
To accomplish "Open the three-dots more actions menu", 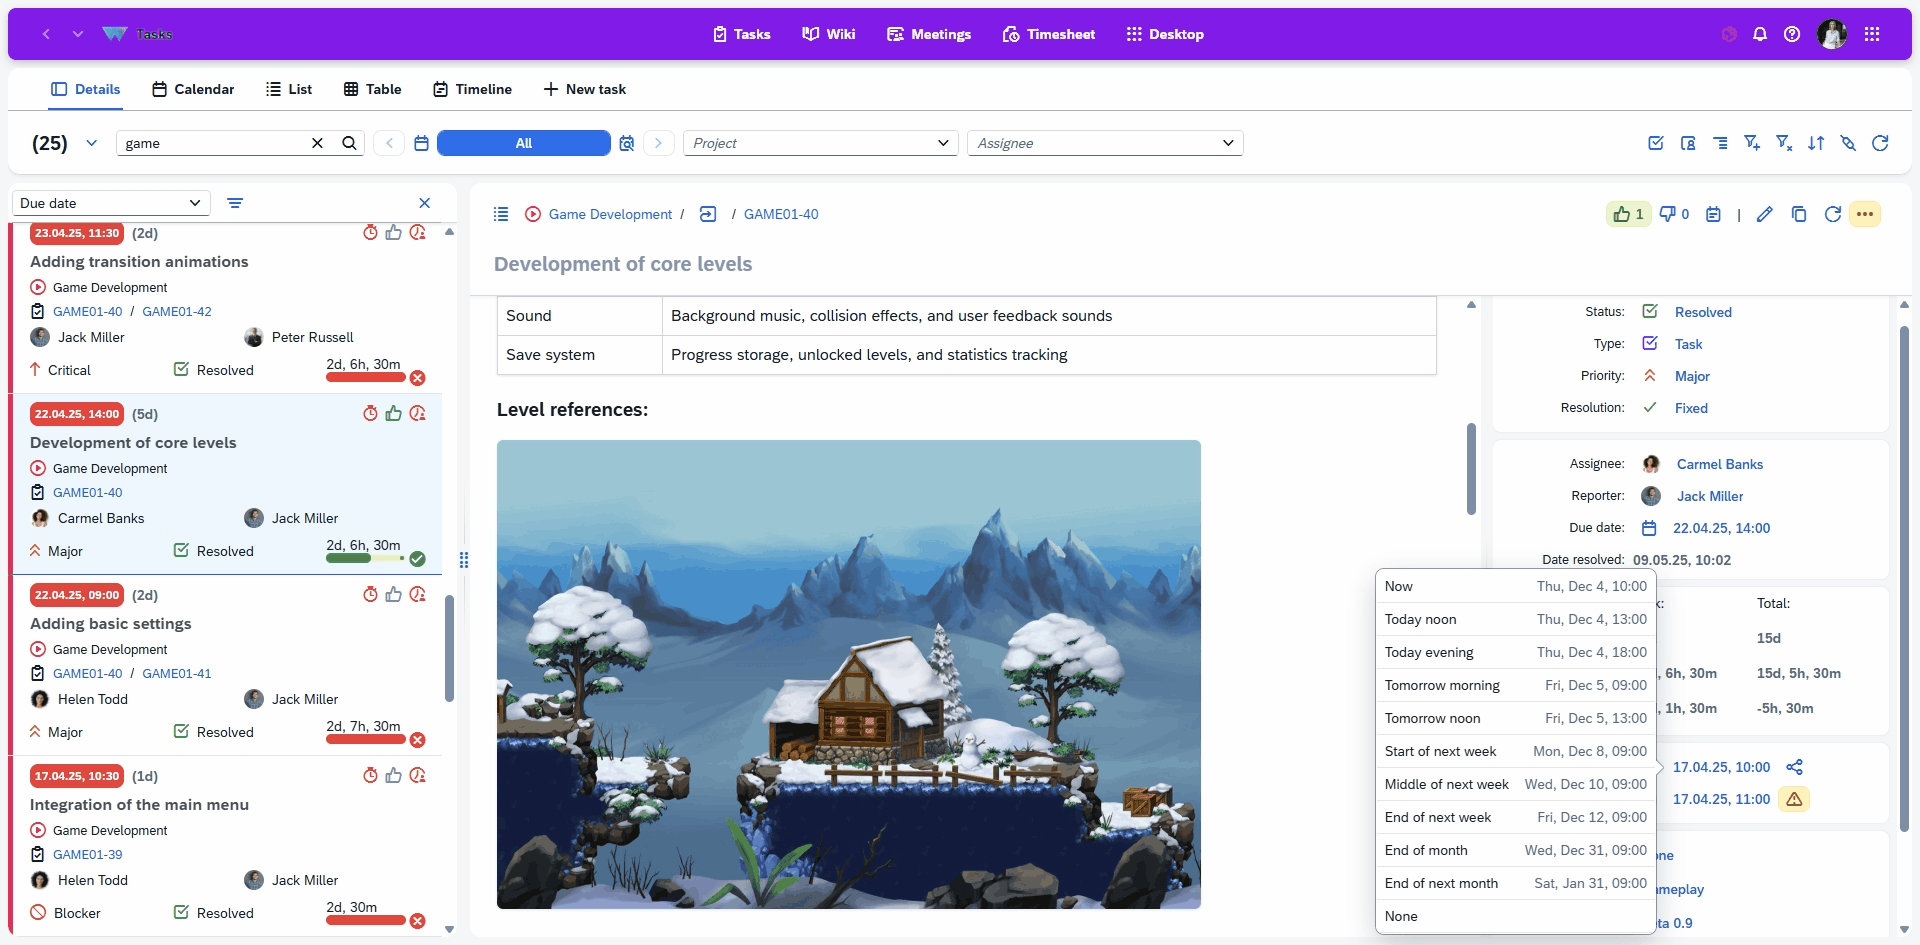I will click(1865, 214).
